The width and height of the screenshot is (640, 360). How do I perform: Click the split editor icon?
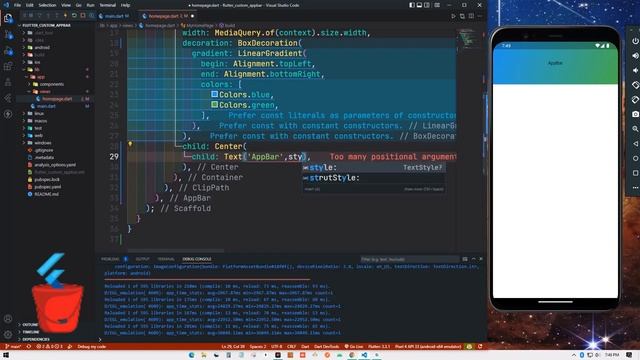pyautogui.click(x=471, y=16)
